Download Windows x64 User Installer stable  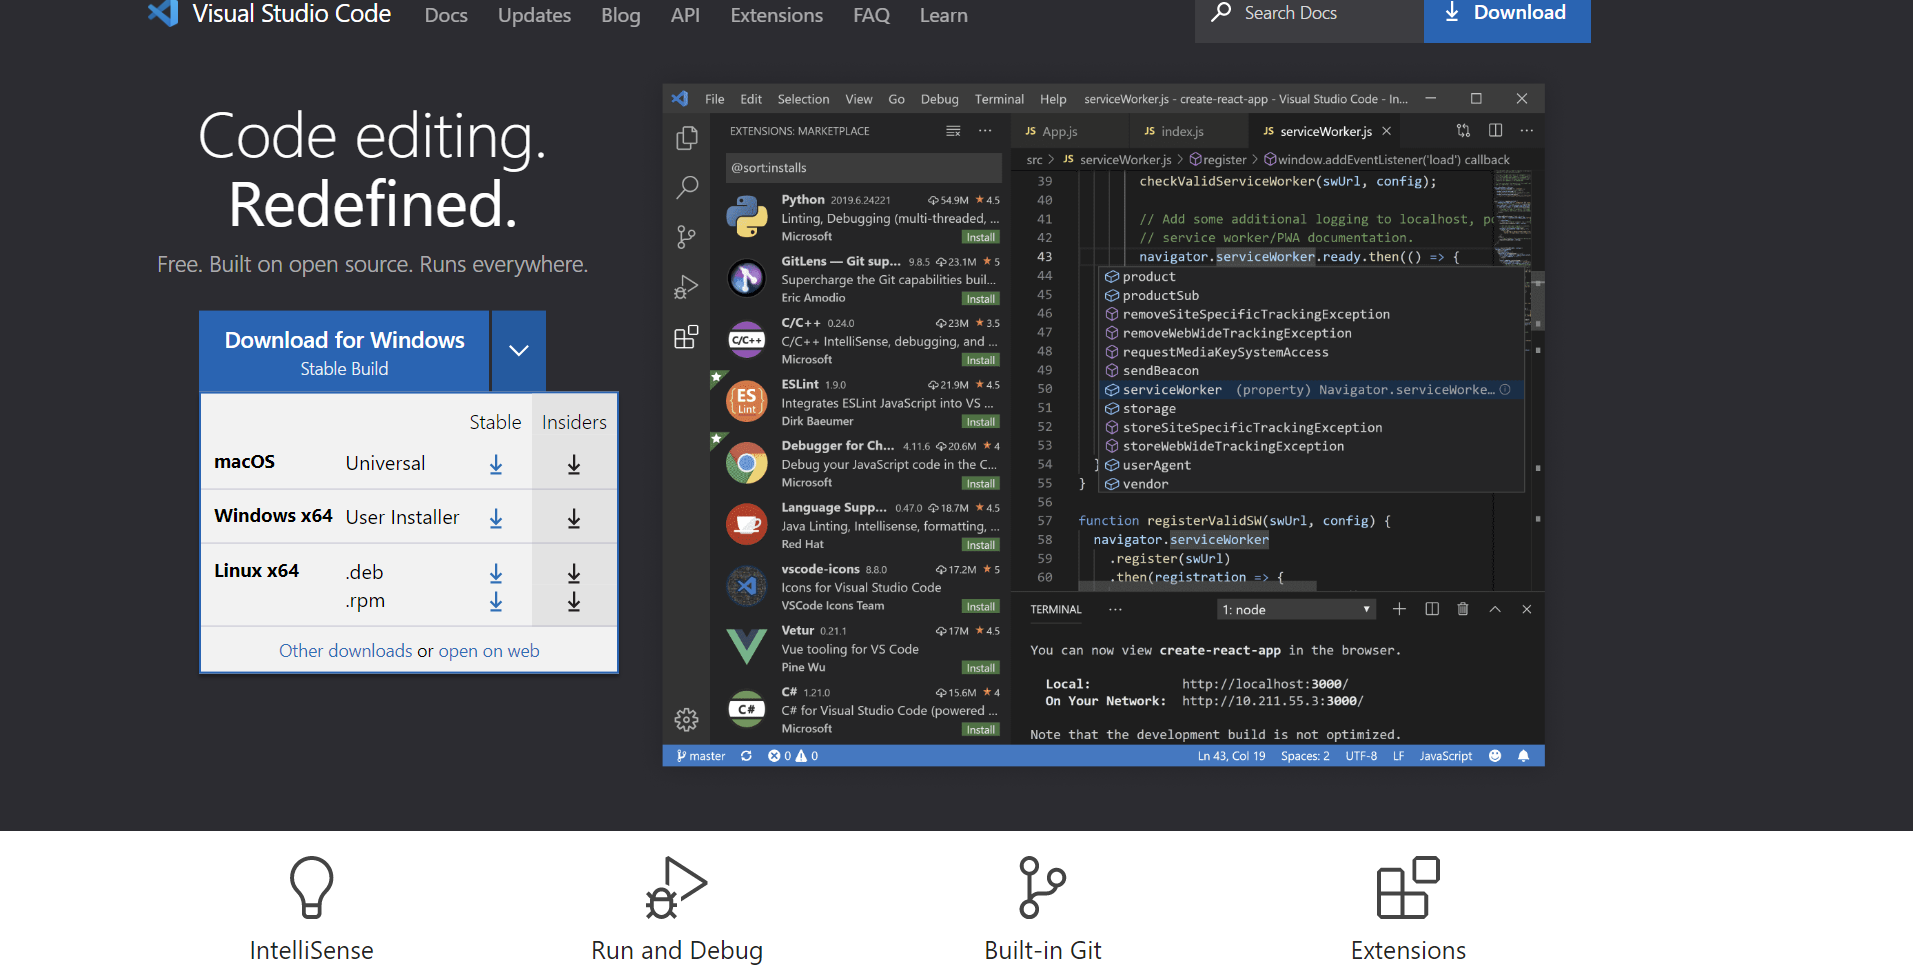495,518
